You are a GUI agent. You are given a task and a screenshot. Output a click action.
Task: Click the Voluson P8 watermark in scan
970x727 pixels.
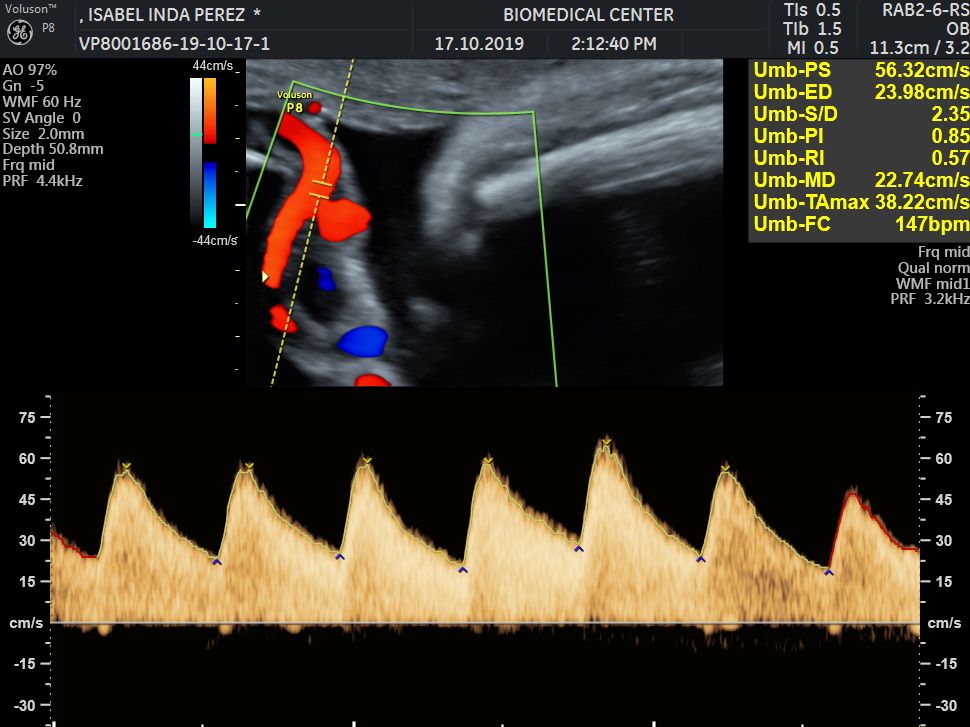click(294, 101)
